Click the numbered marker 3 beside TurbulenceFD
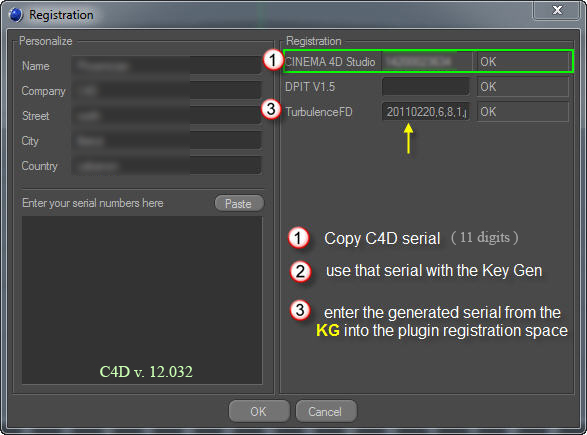587x435 pixels. [x=271, y=109]
